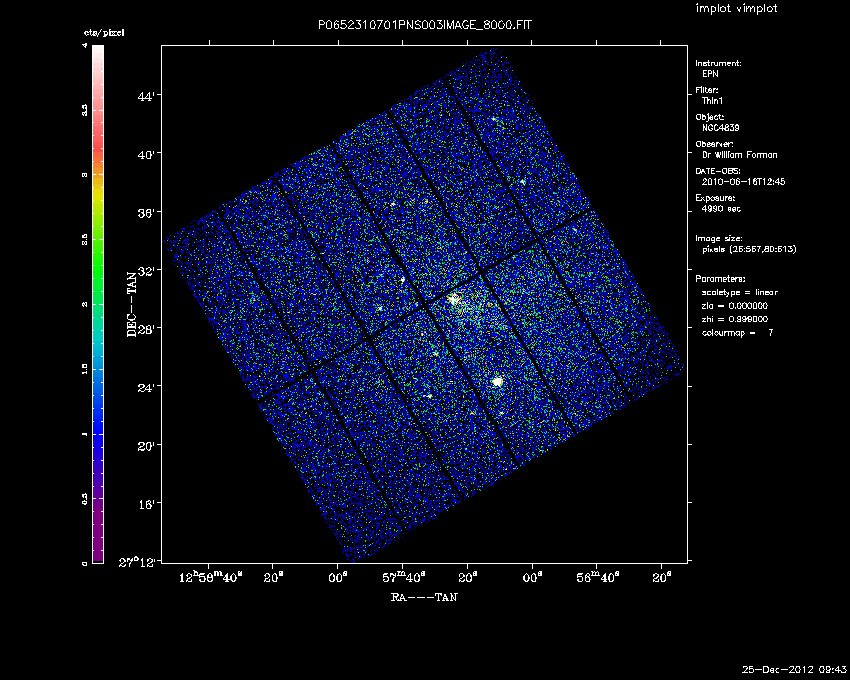
Task: Click the 'colourmap = 7' parameter
Action: (738, 333)
